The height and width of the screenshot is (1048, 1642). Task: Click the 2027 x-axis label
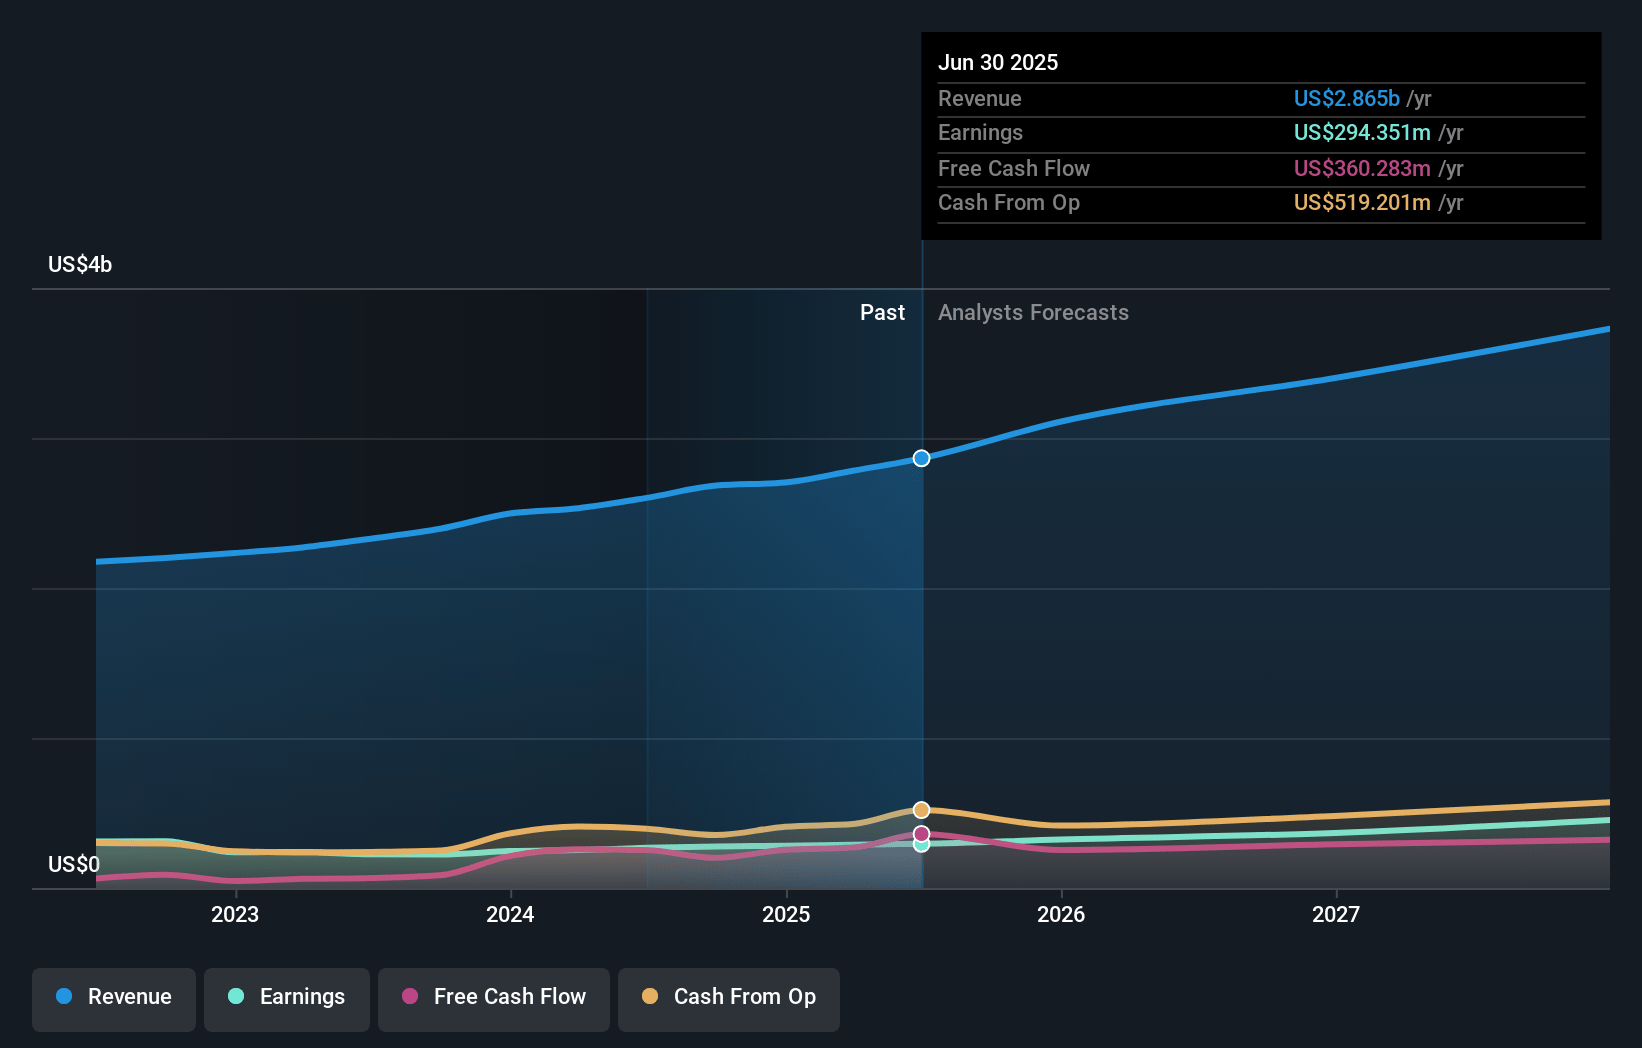[1336, 914]
